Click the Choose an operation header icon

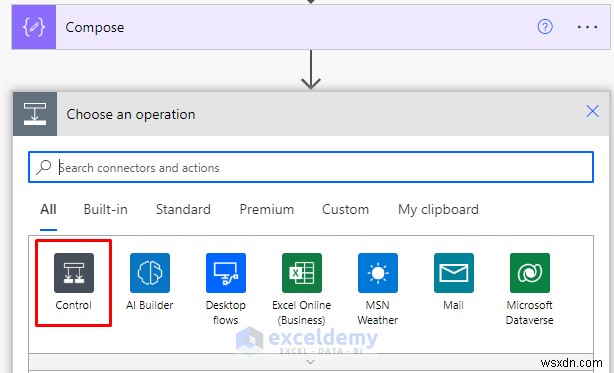35,114
